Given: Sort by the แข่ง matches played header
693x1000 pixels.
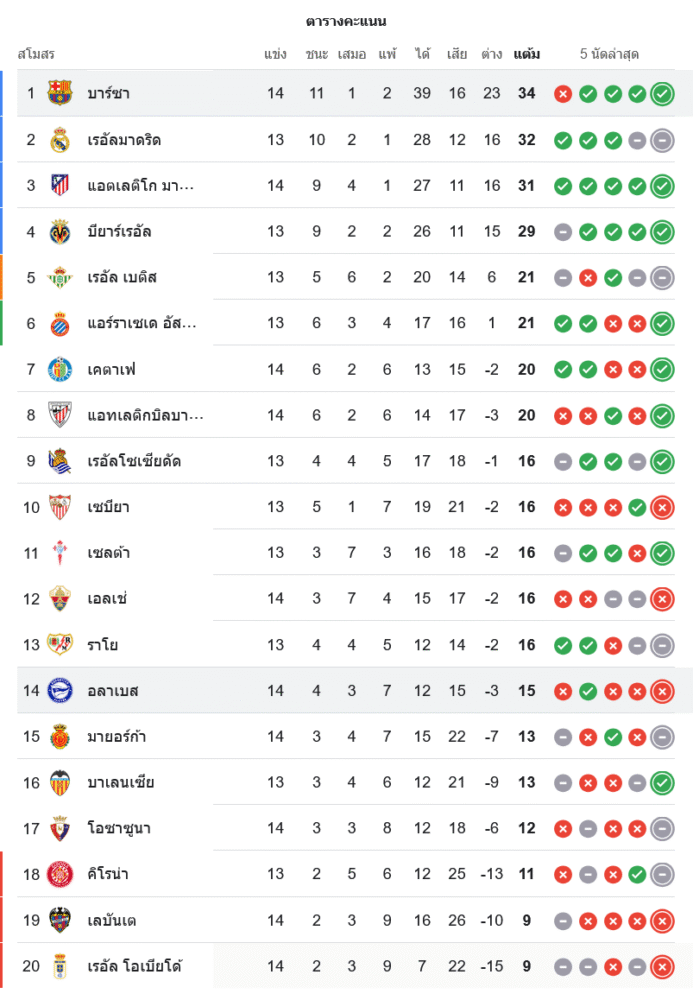Looking at the screenshot, I should pyautogui.click(x=276, y=54).
